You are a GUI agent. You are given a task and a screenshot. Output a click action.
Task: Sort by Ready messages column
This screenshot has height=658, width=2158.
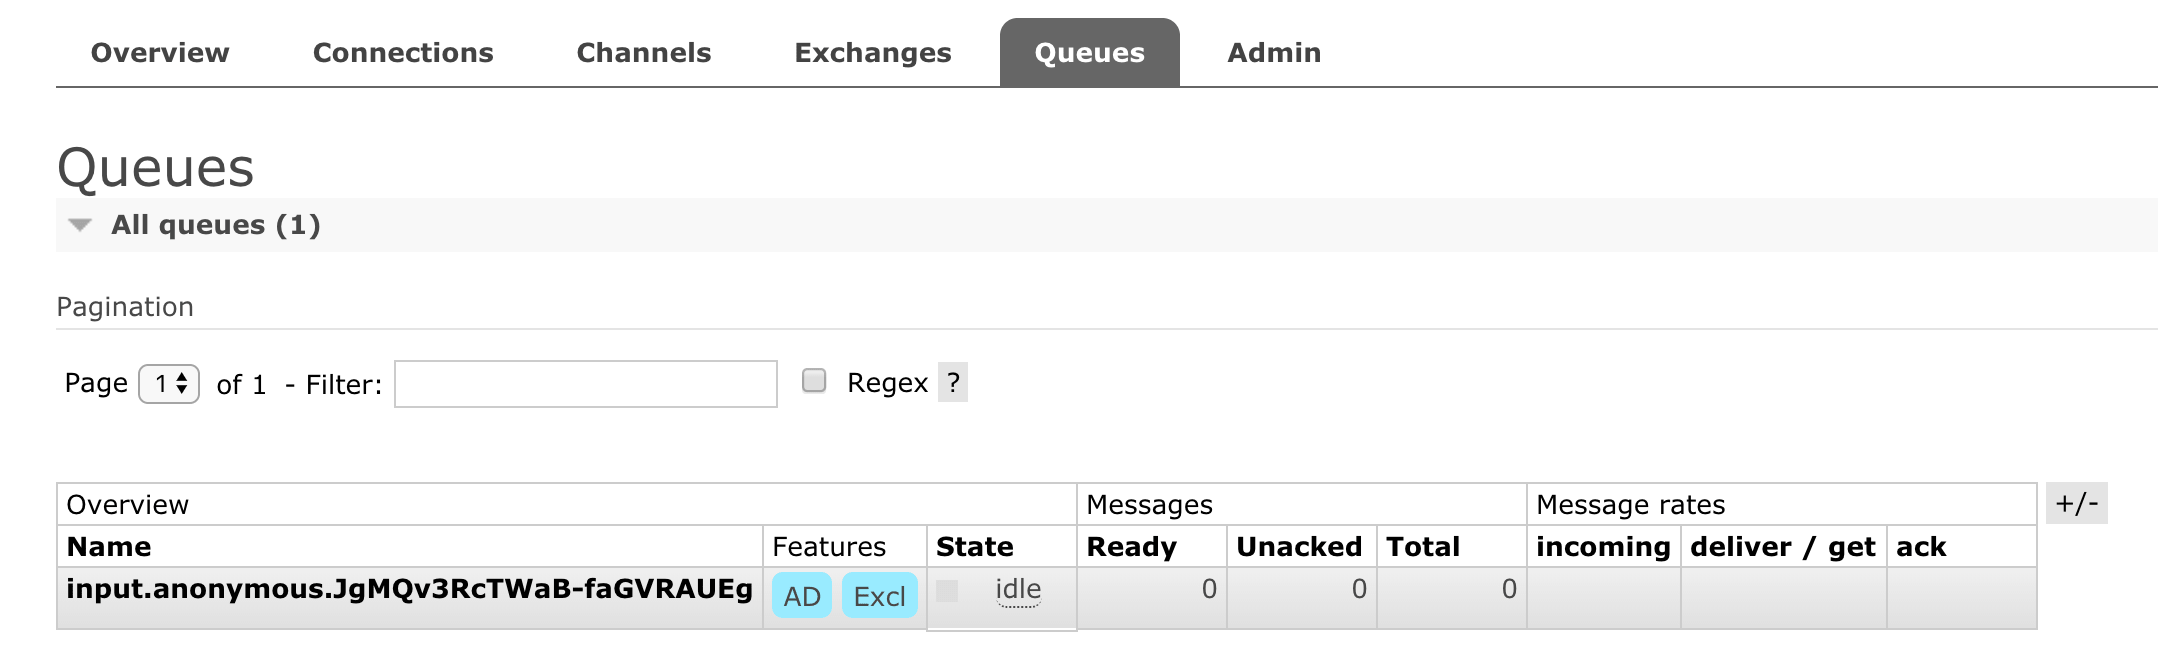tap(1131, 547)
